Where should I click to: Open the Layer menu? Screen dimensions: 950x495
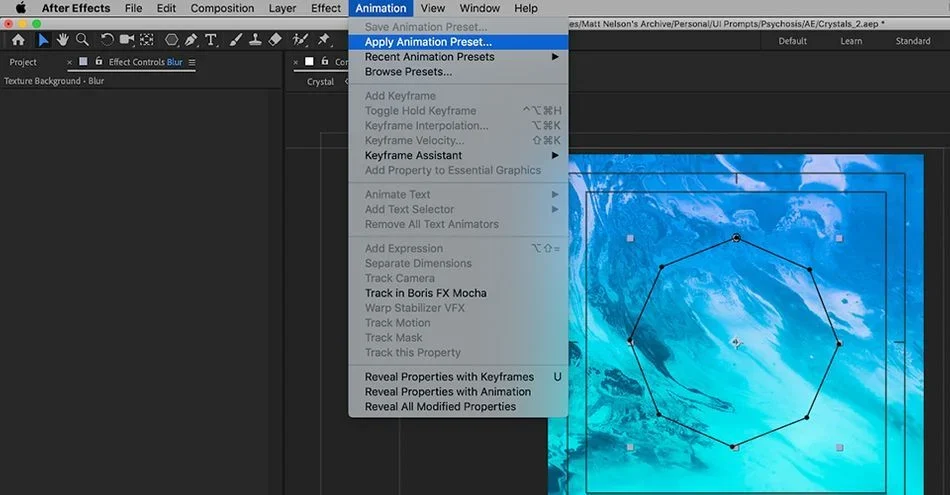pyautogui.click(x=282, y=8)
